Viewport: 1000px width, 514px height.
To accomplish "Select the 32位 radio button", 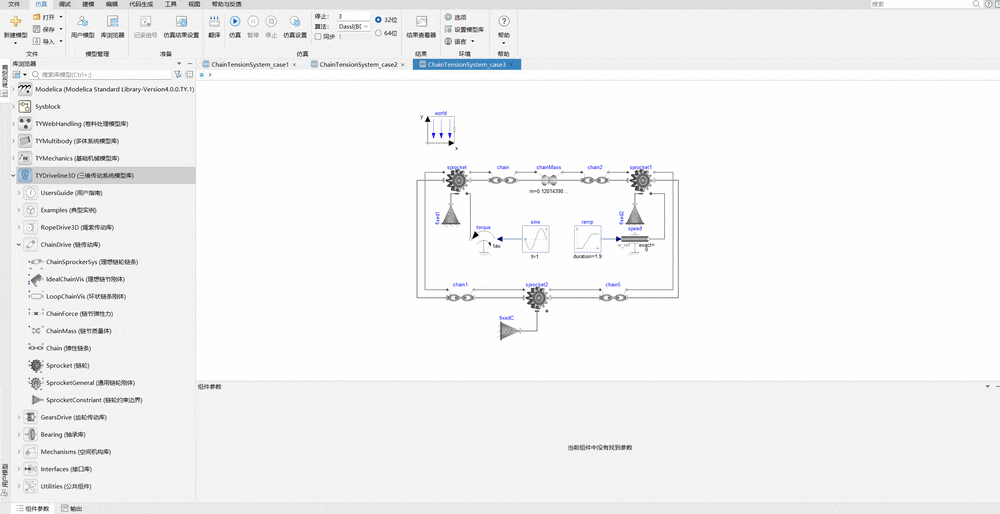I will (378, 20).
